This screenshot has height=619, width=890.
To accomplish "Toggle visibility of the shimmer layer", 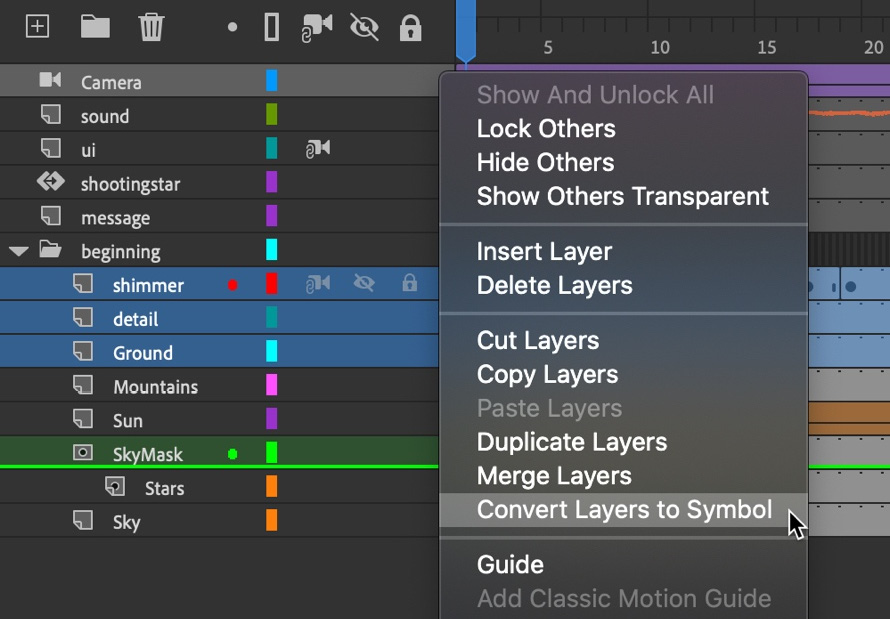I will click(364, 283).
